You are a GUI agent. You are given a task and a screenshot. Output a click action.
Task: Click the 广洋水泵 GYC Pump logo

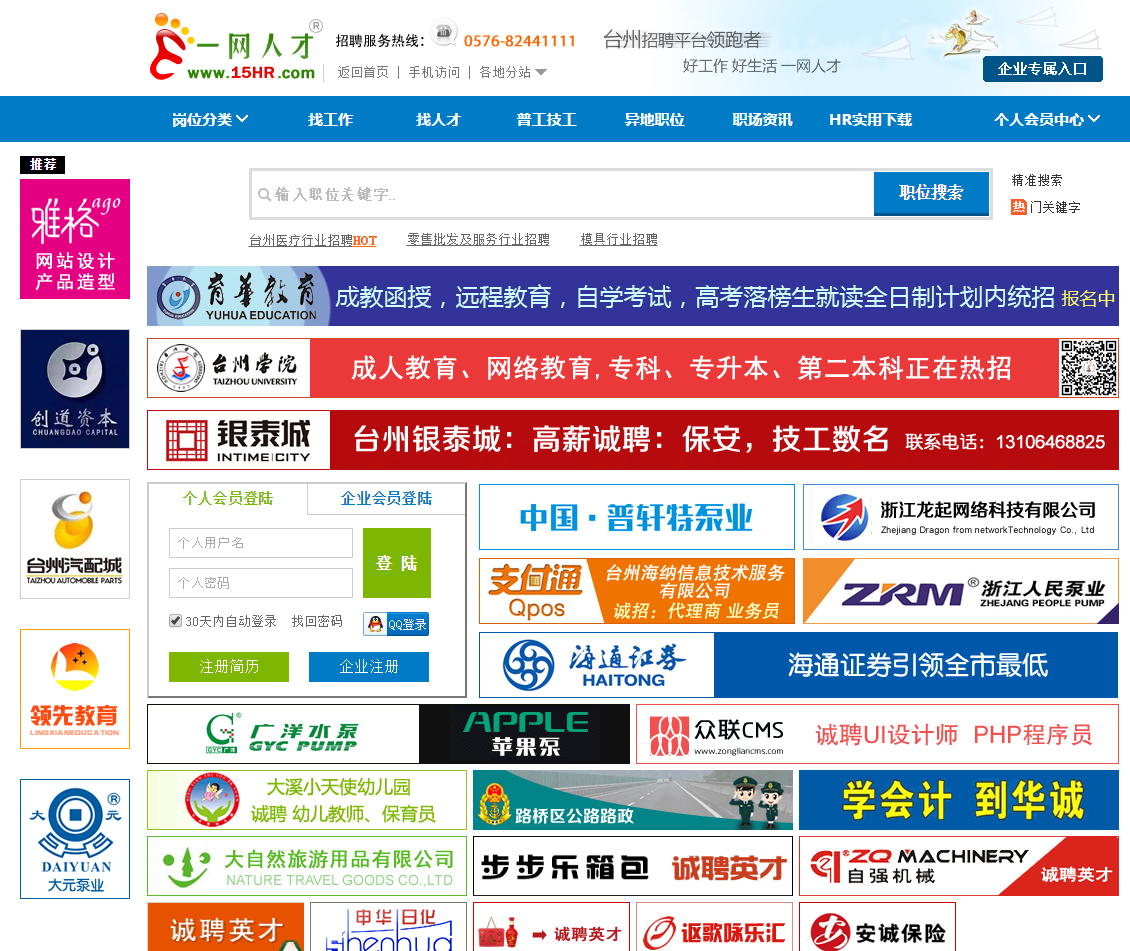pyautogui.click(x=283, y=734)
